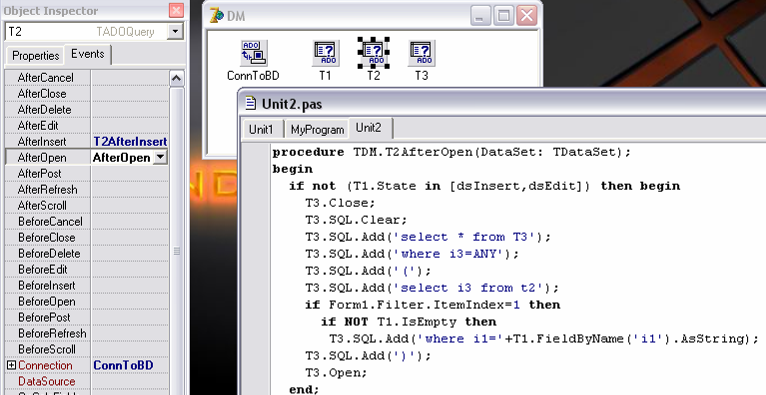Place cursor on the T3.SQL.Clear line
766x395 pixels.
click(356, 220)
